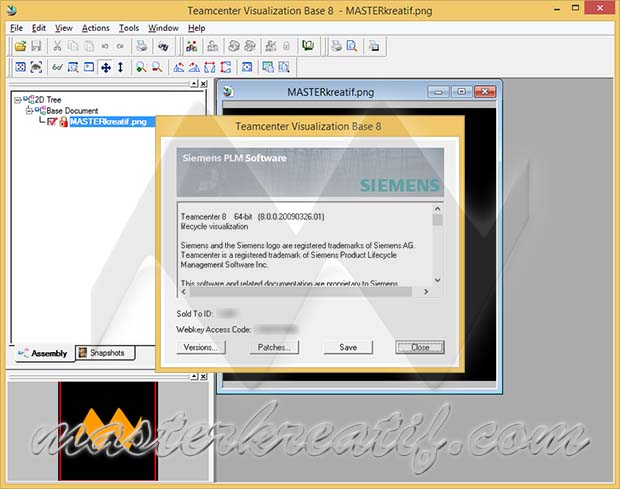
Task: Select the vertical double-arrow zoom tool
Action: point(121,68)
